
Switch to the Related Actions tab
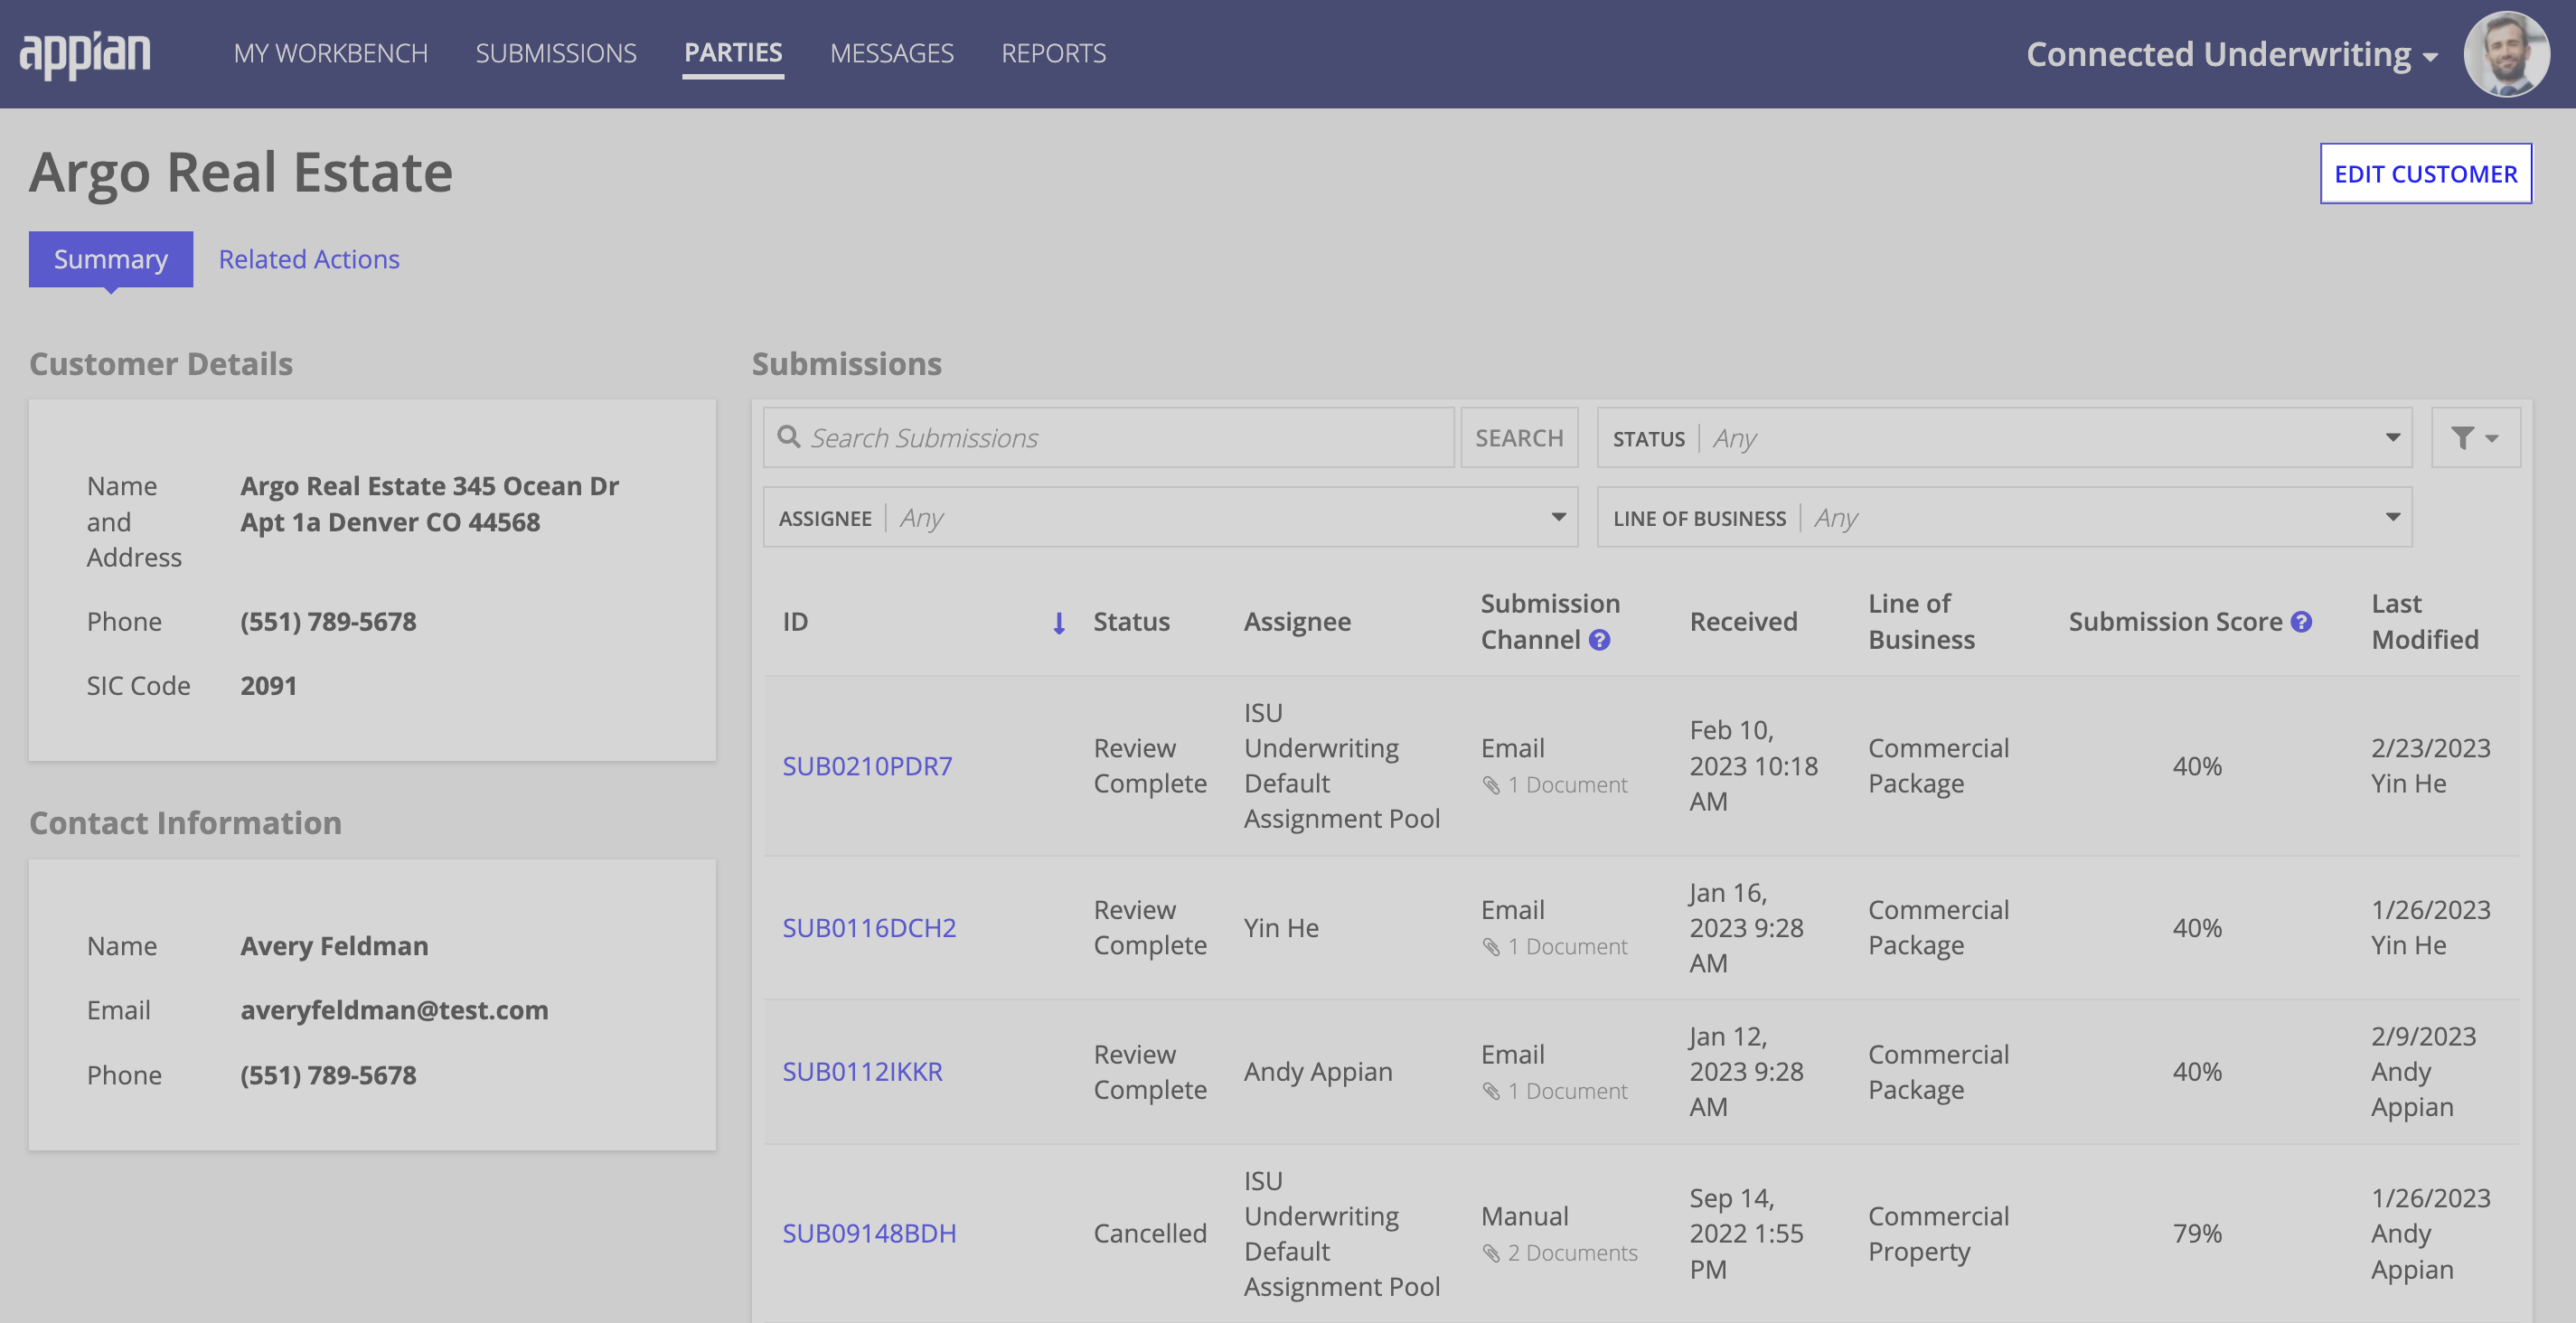(309, 258)
